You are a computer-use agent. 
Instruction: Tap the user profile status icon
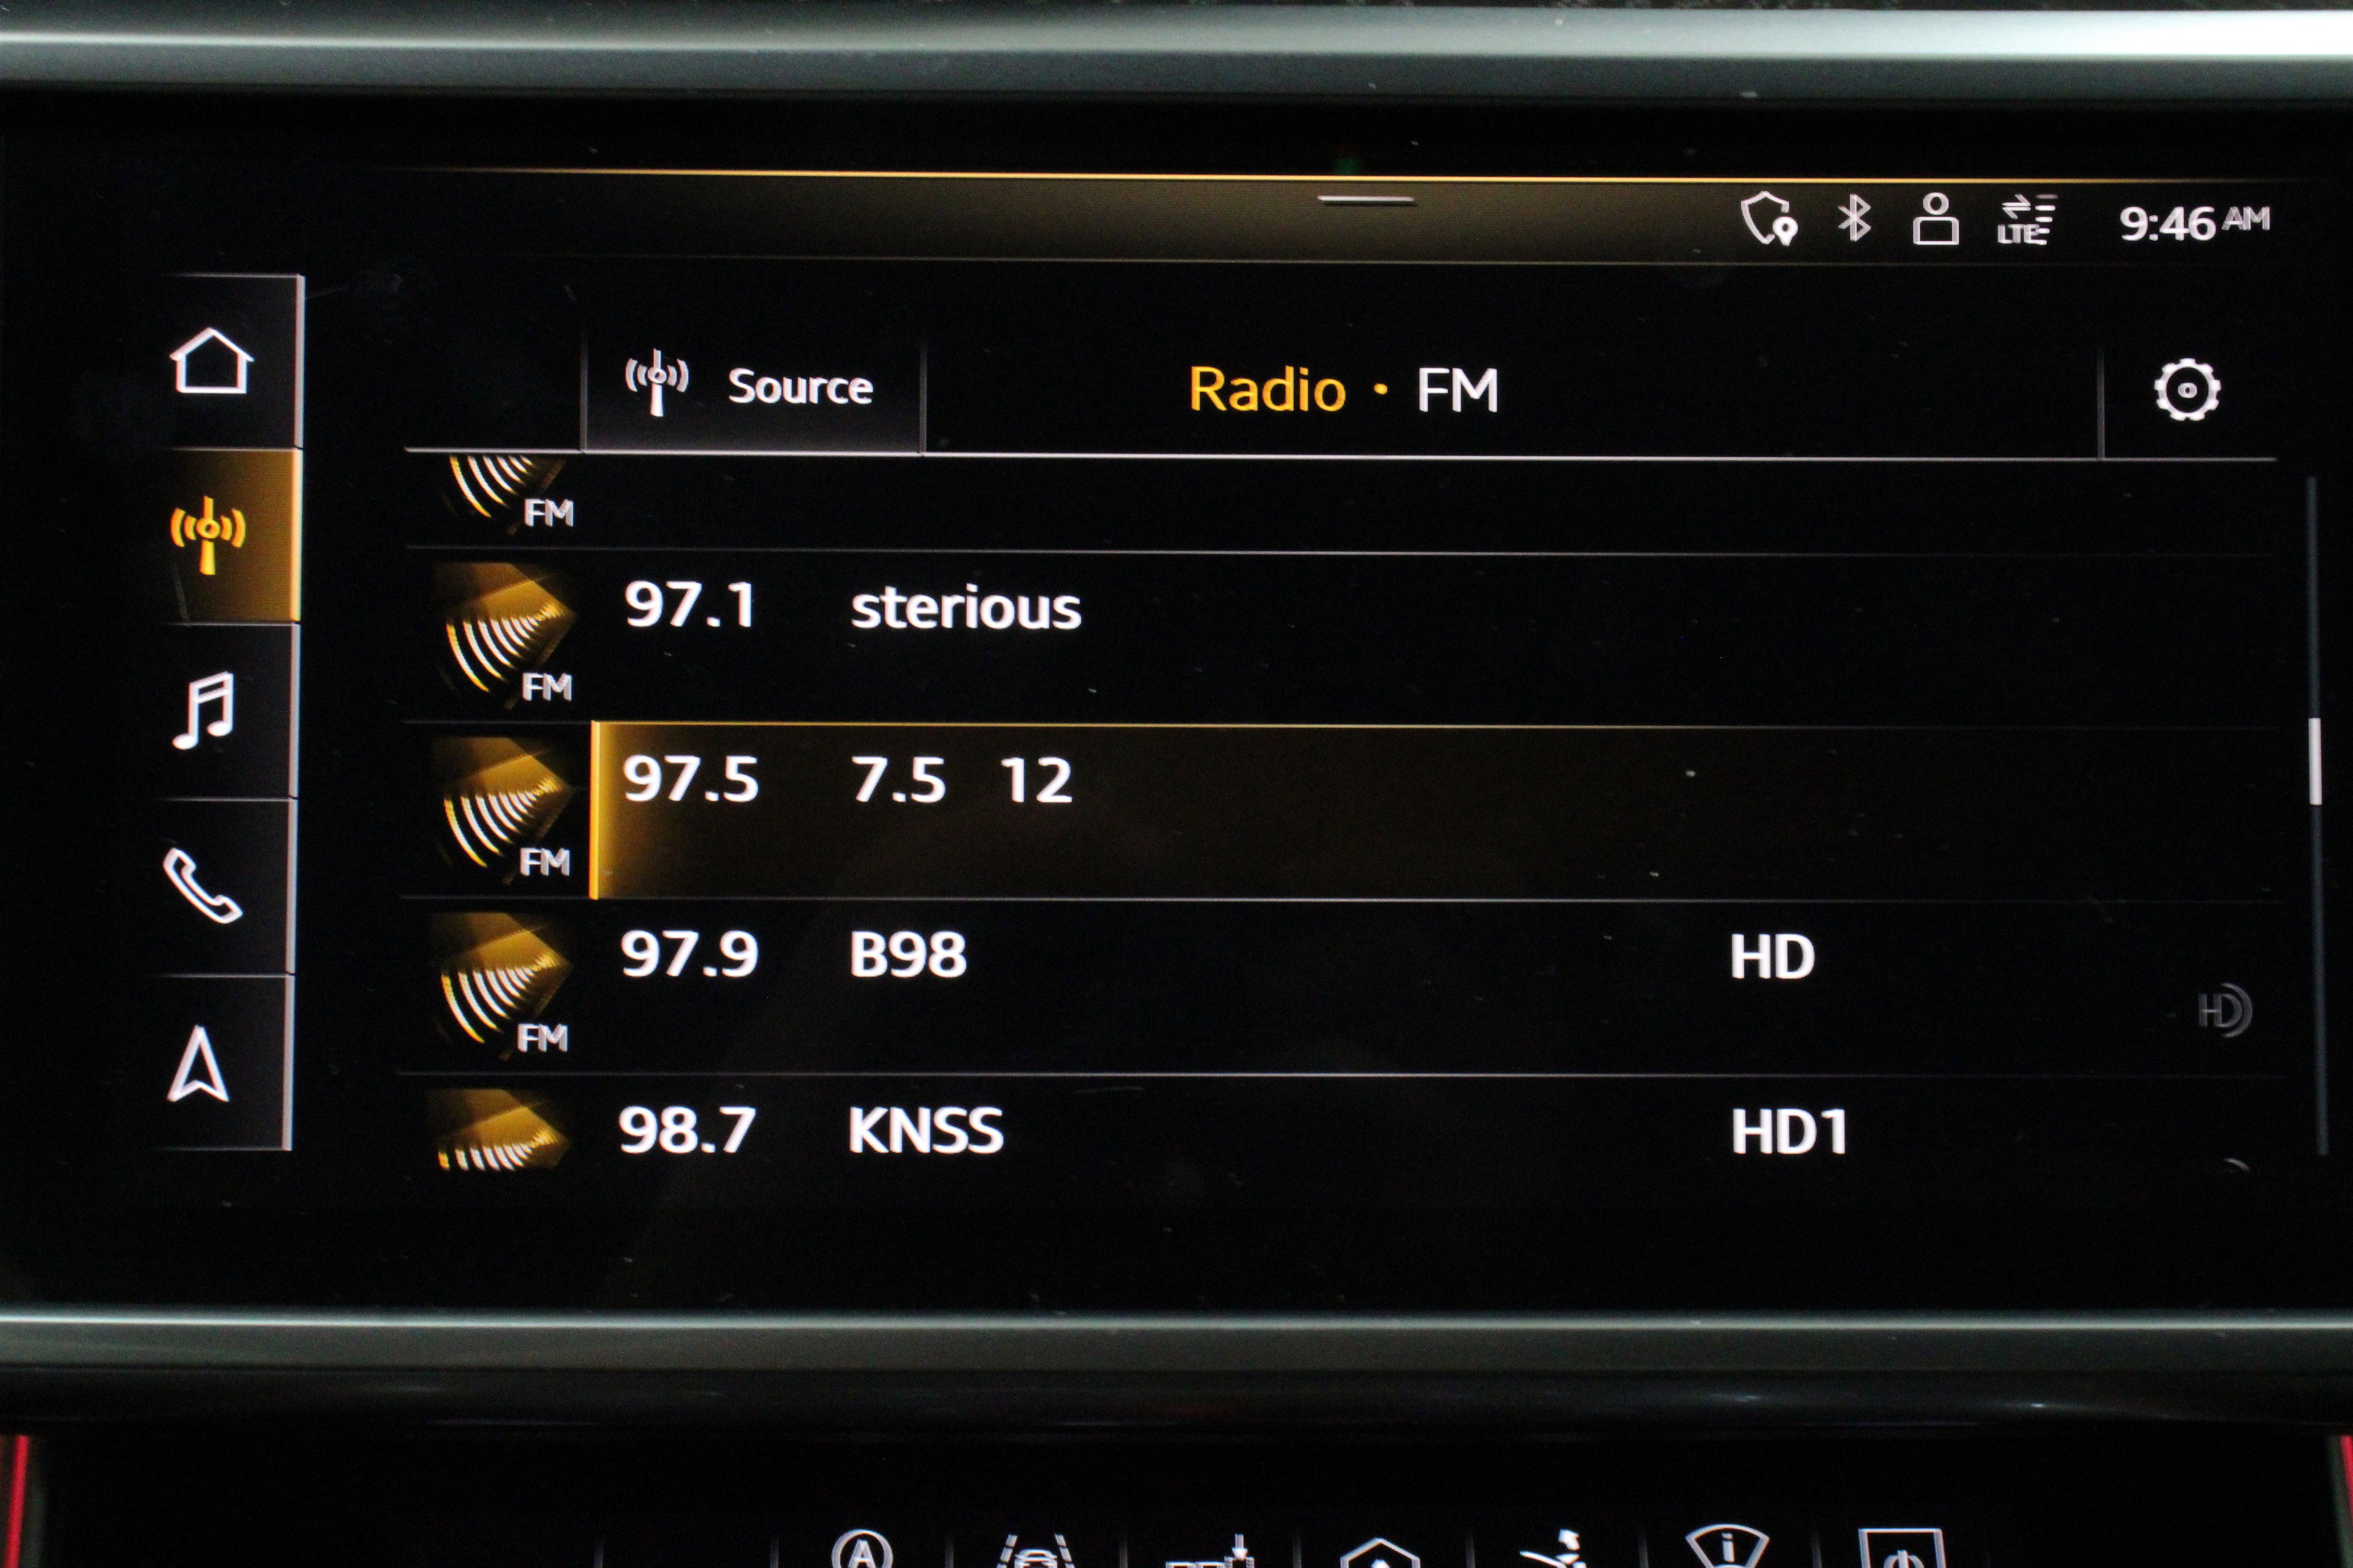click(x=1935, y=219)
